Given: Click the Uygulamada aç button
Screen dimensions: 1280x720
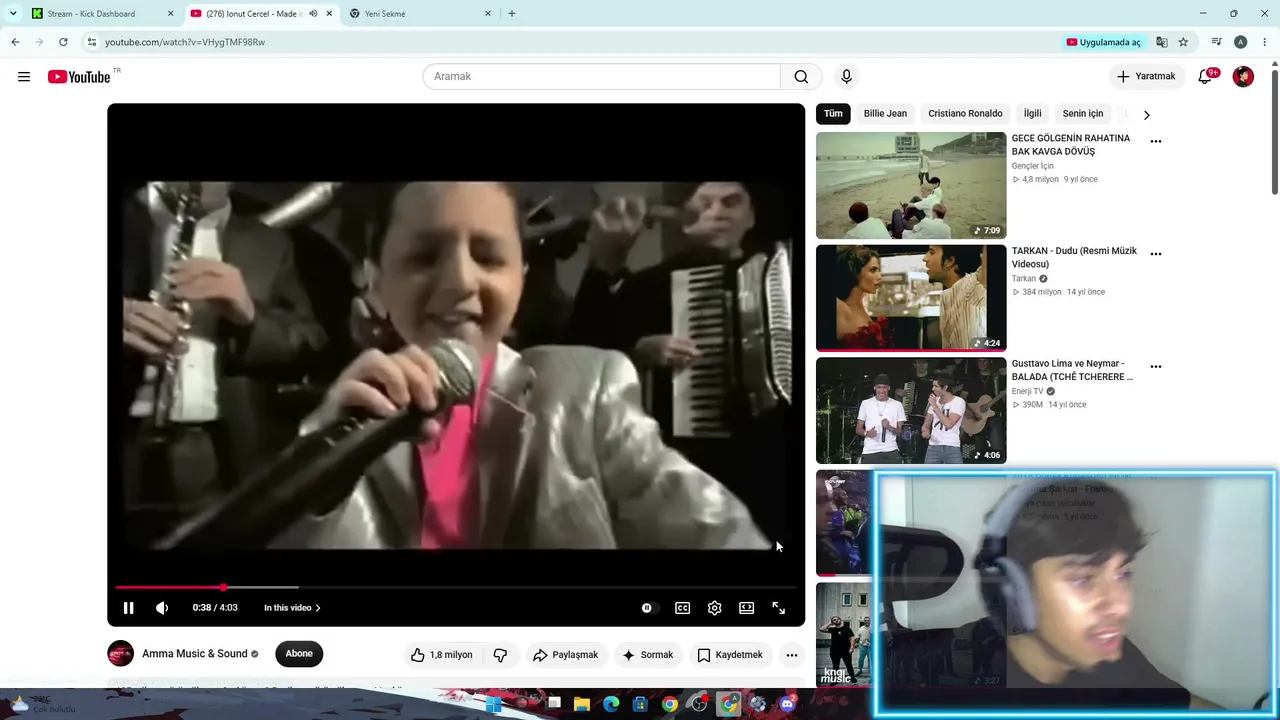Looking at the screenshot, I should (1104, 42).
